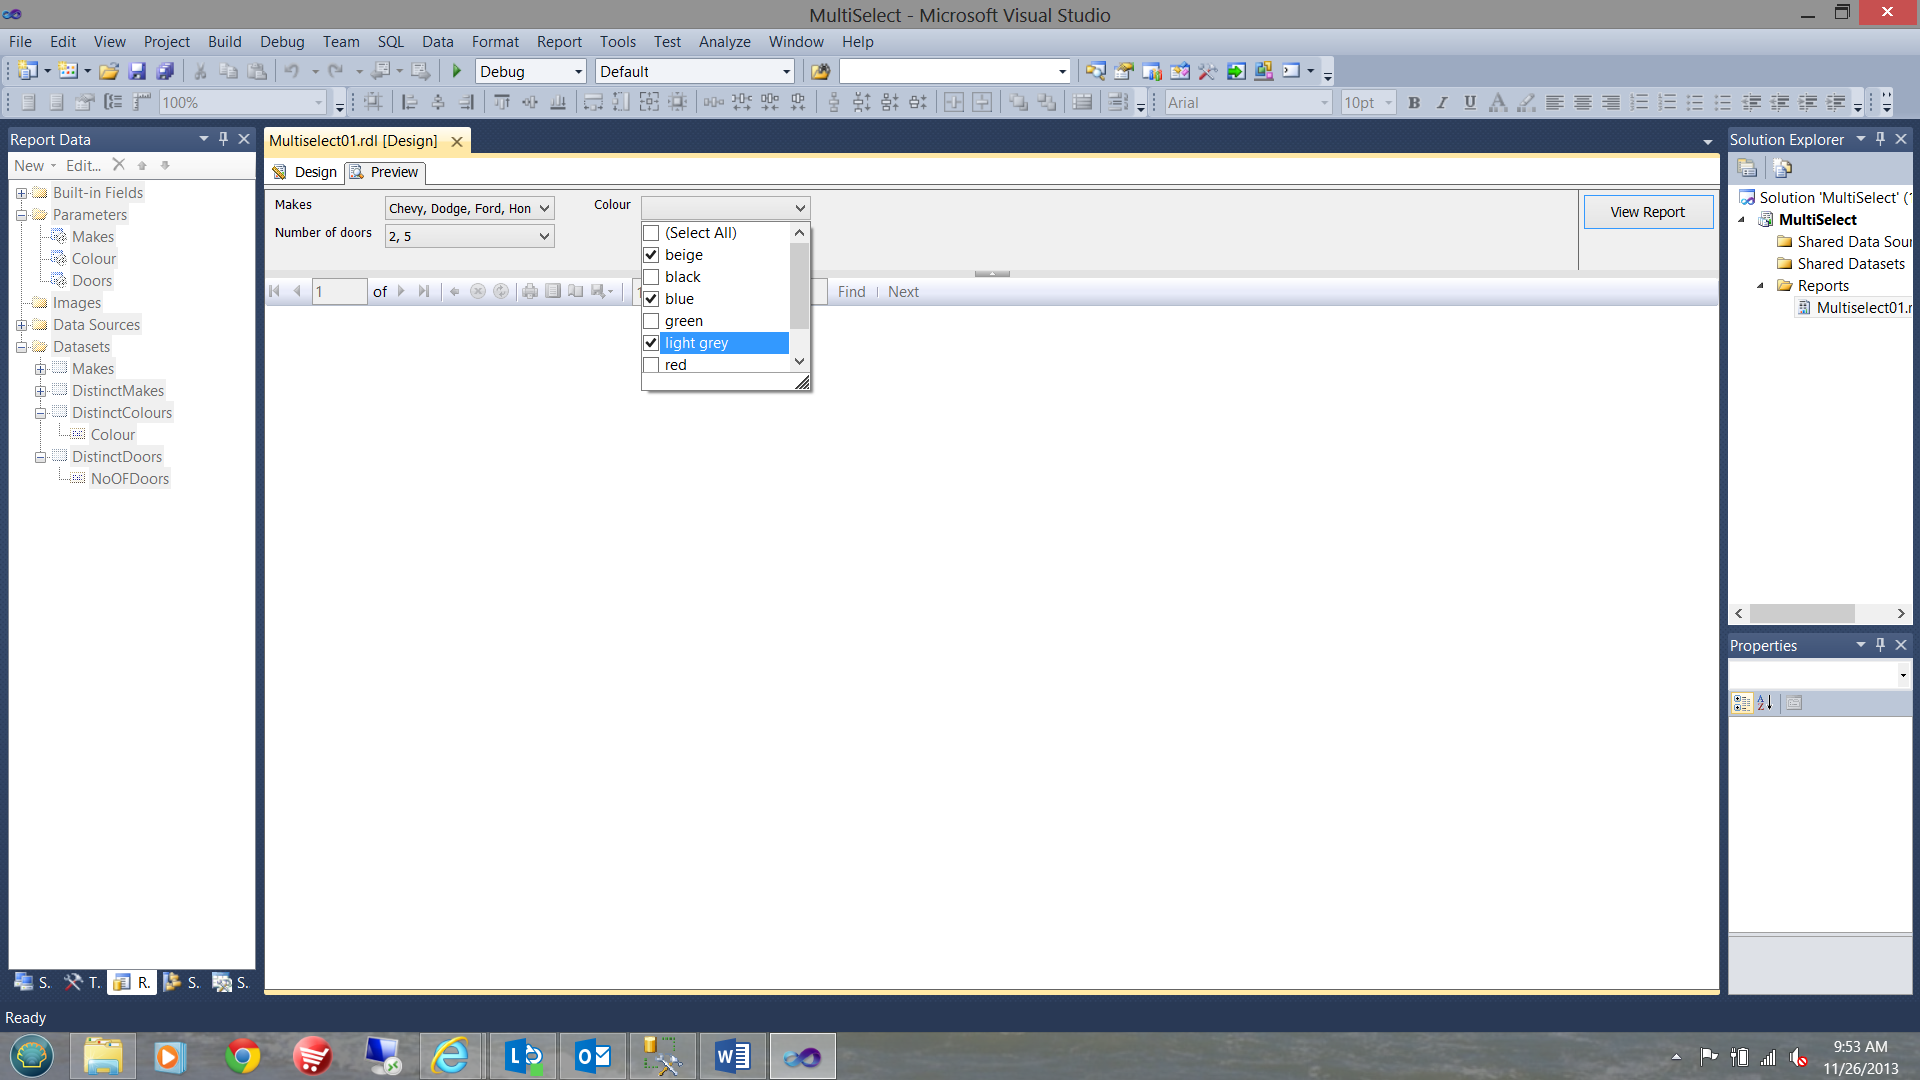Uncheck the beige colour checkbox
The image size is (1920, 1080).
click(x=651, y=255)
